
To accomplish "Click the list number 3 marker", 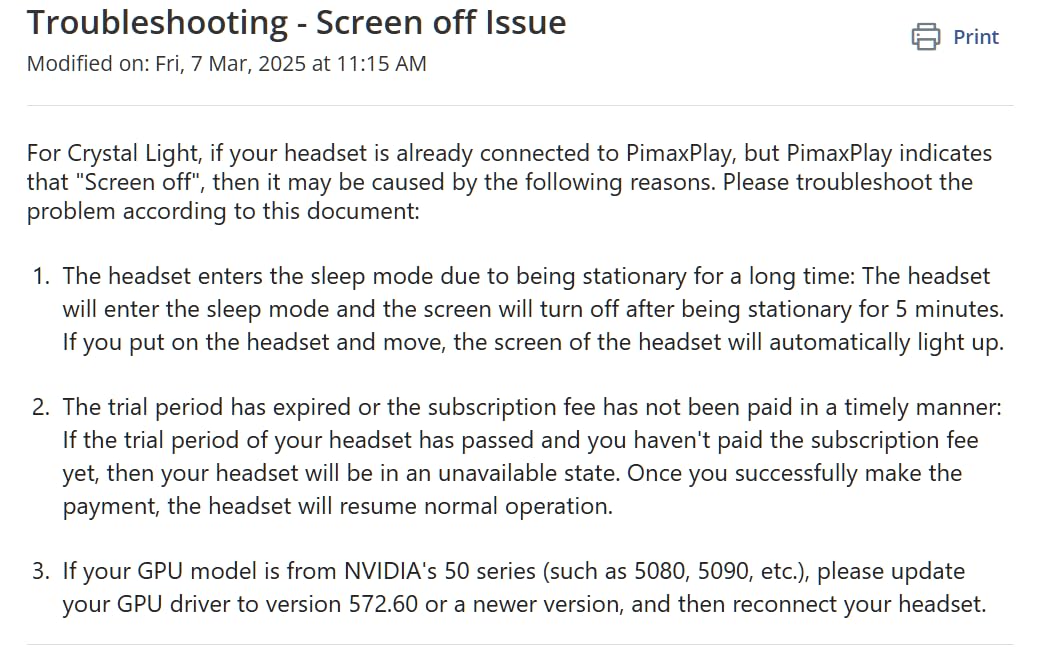I will [40, 572].
